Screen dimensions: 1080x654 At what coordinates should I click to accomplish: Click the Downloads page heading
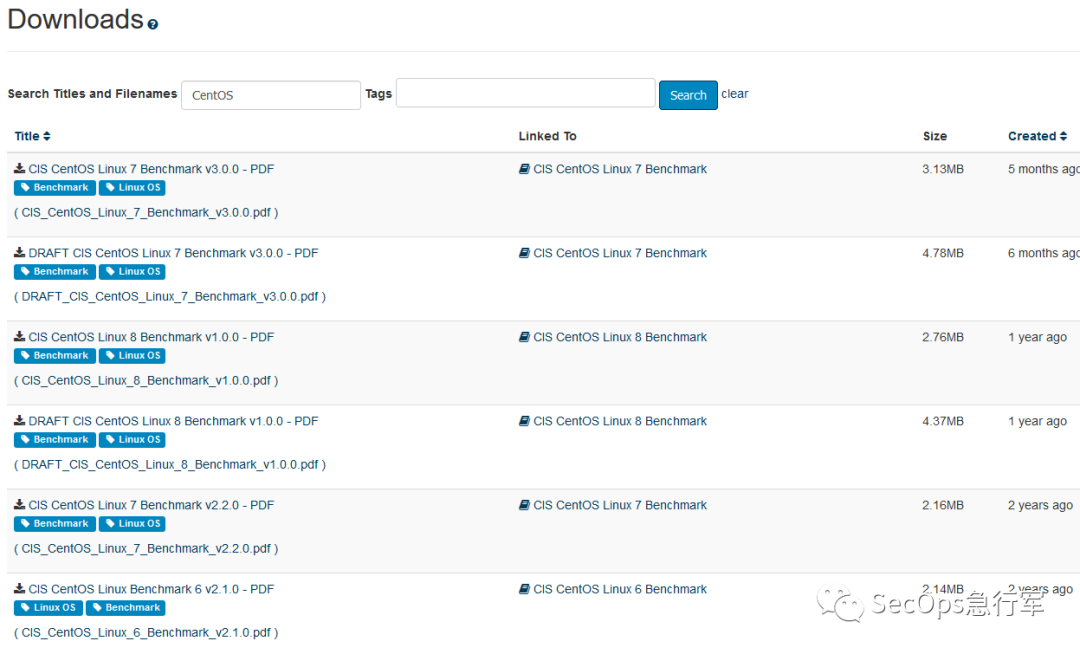[76, 19]
